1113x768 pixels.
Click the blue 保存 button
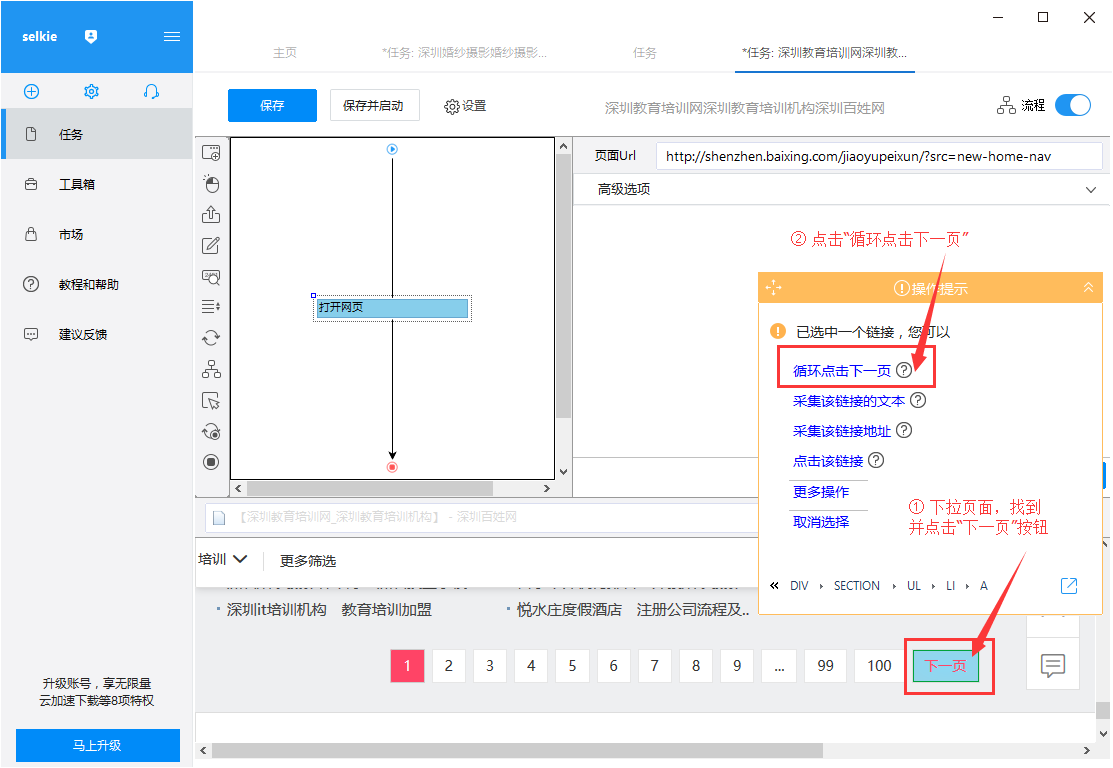(x=272, y=106)
